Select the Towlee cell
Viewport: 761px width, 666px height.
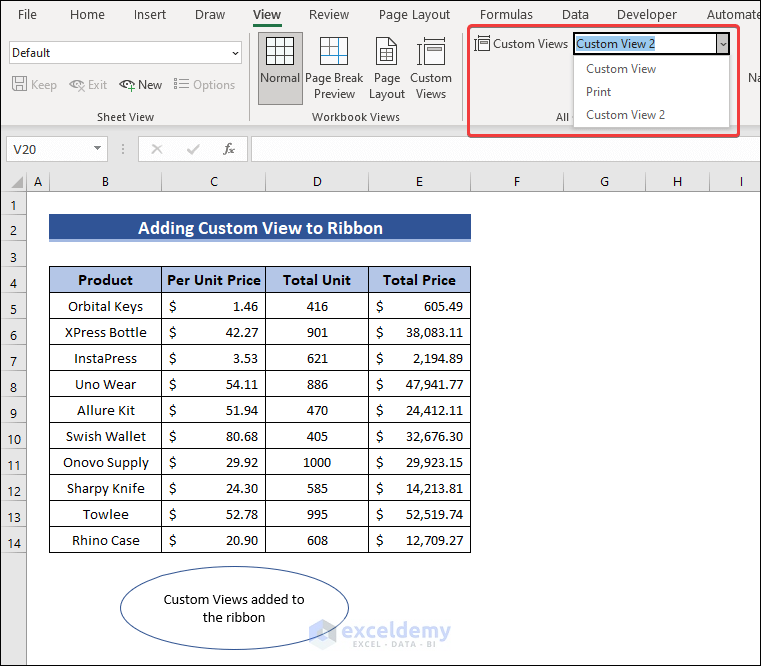(x=105, y=515)
